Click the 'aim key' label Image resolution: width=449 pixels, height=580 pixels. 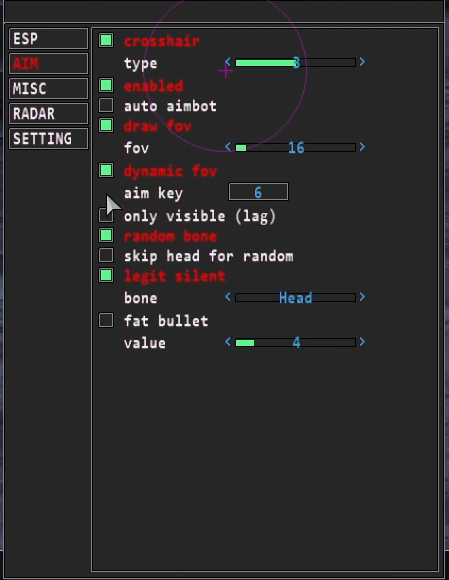point(153,193)
